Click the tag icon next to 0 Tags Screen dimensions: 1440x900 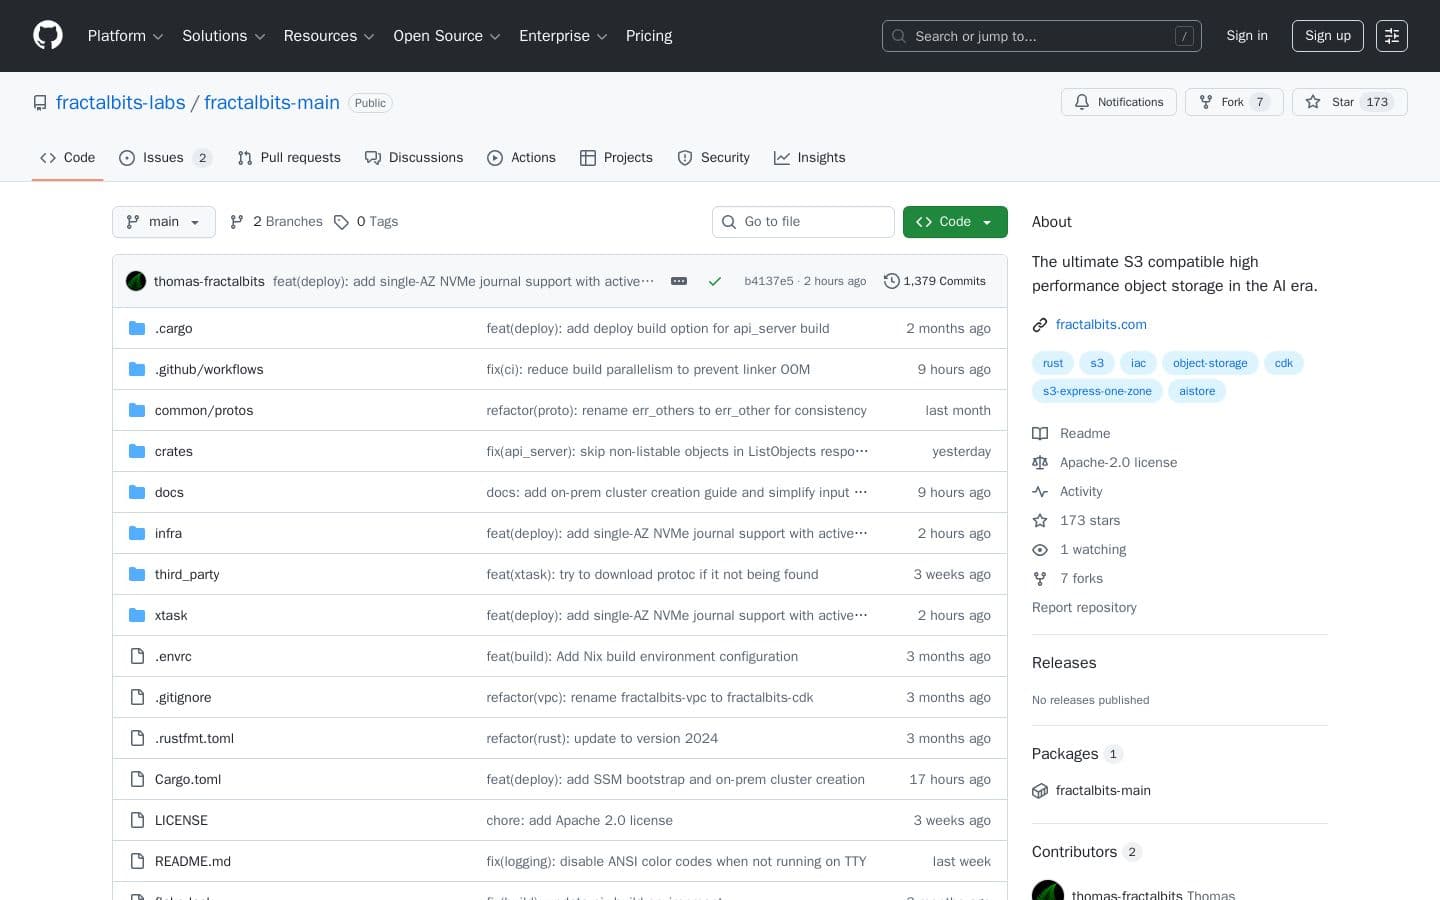[341, 222]
